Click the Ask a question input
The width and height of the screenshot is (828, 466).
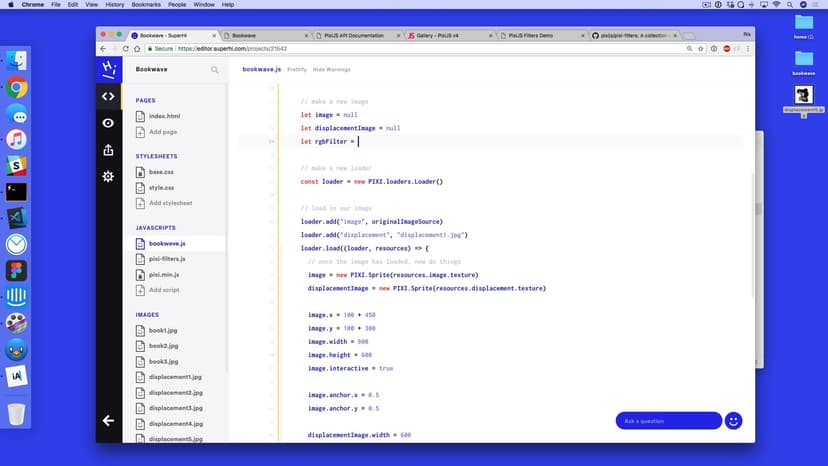pos(668,421)
